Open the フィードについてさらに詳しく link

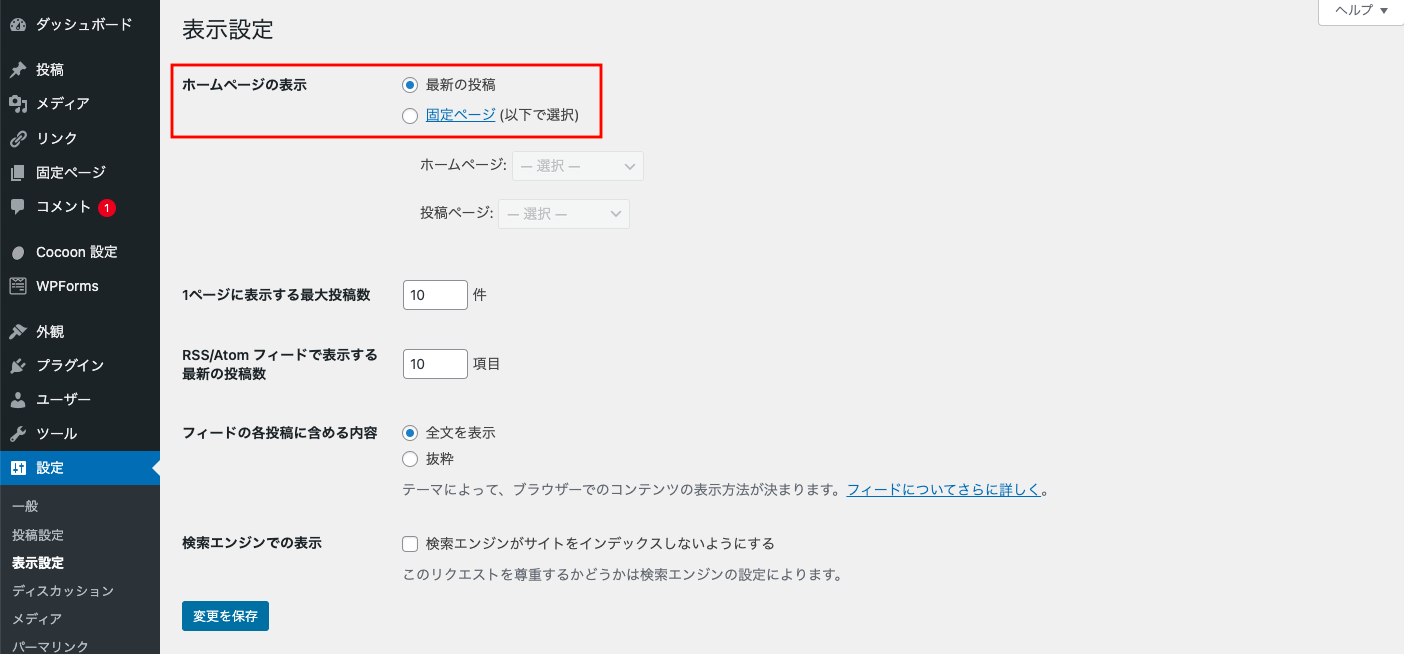[943, 490]
